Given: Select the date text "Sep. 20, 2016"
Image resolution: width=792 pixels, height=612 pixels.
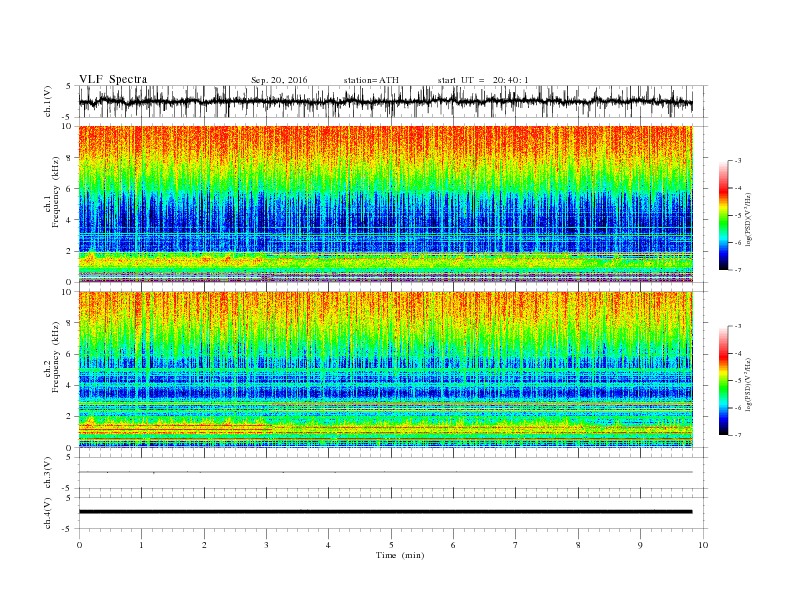Looking at the screenshot, I should (279, 80).
